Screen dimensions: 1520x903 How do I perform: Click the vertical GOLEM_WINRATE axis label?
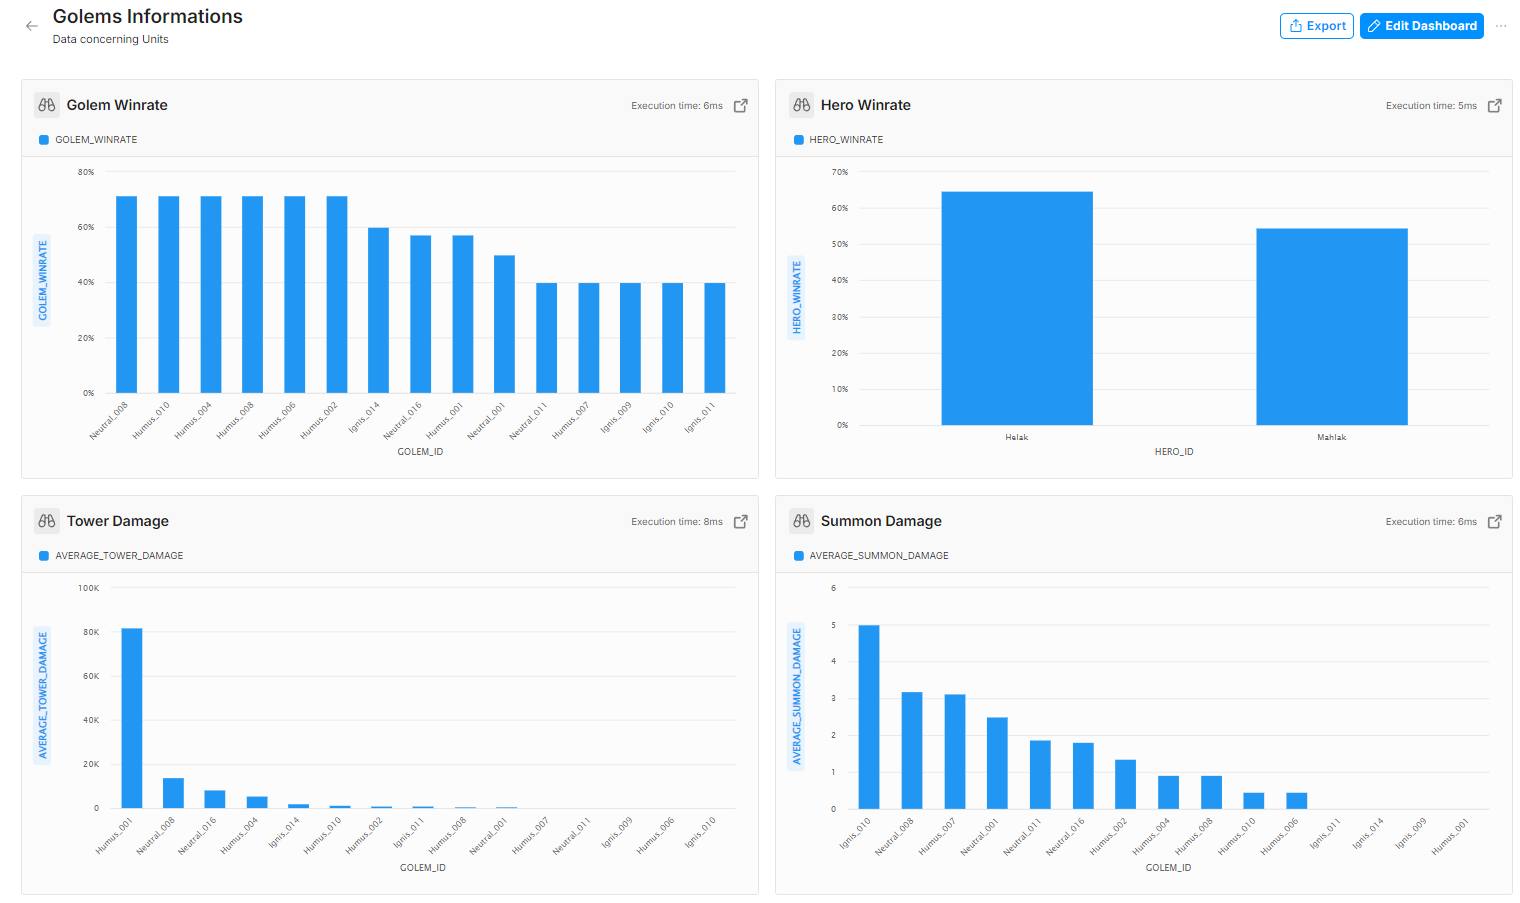click(43, 281)
